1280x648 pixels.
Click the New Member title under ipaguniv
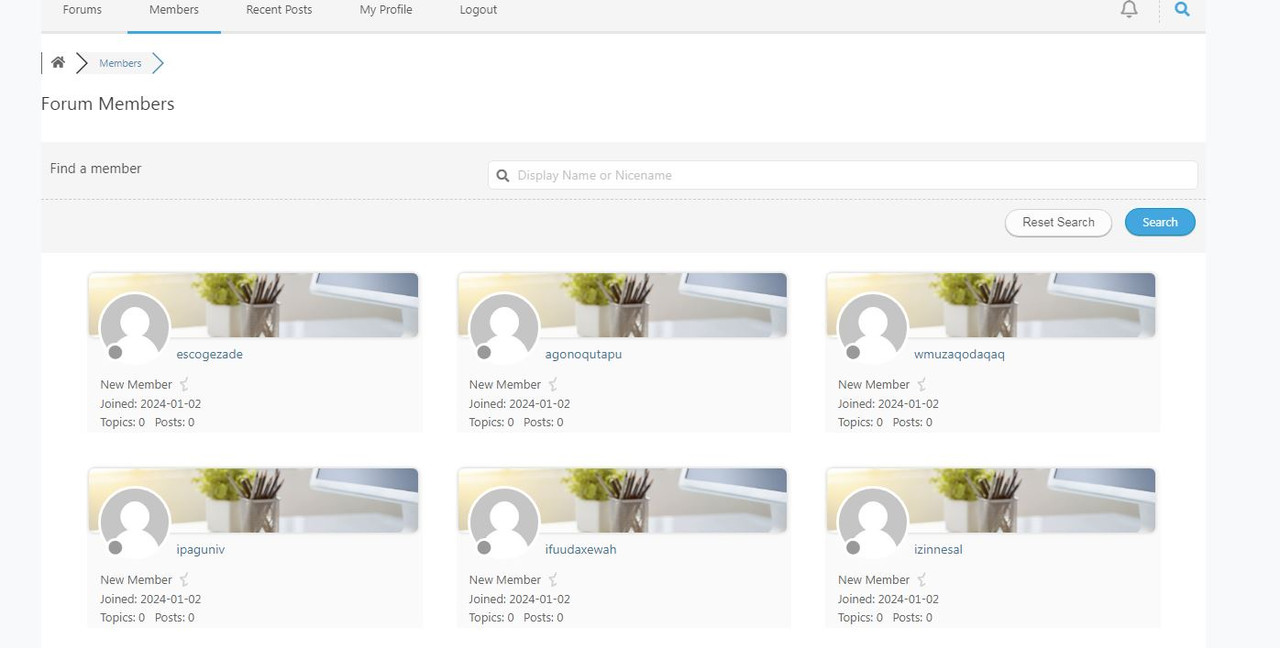click(x=136, y=579)
